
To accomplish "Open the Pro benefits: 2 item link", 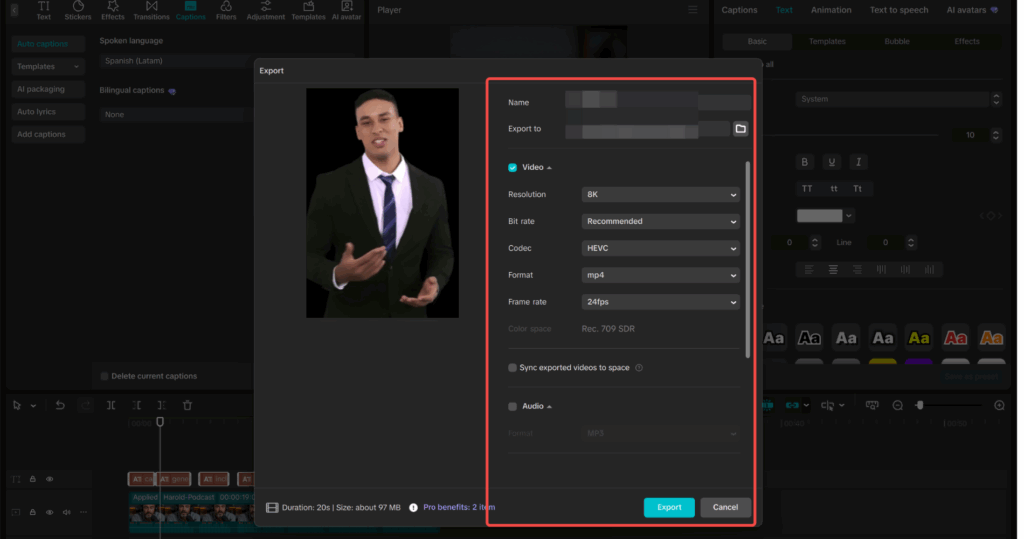I will coord(459,508).
